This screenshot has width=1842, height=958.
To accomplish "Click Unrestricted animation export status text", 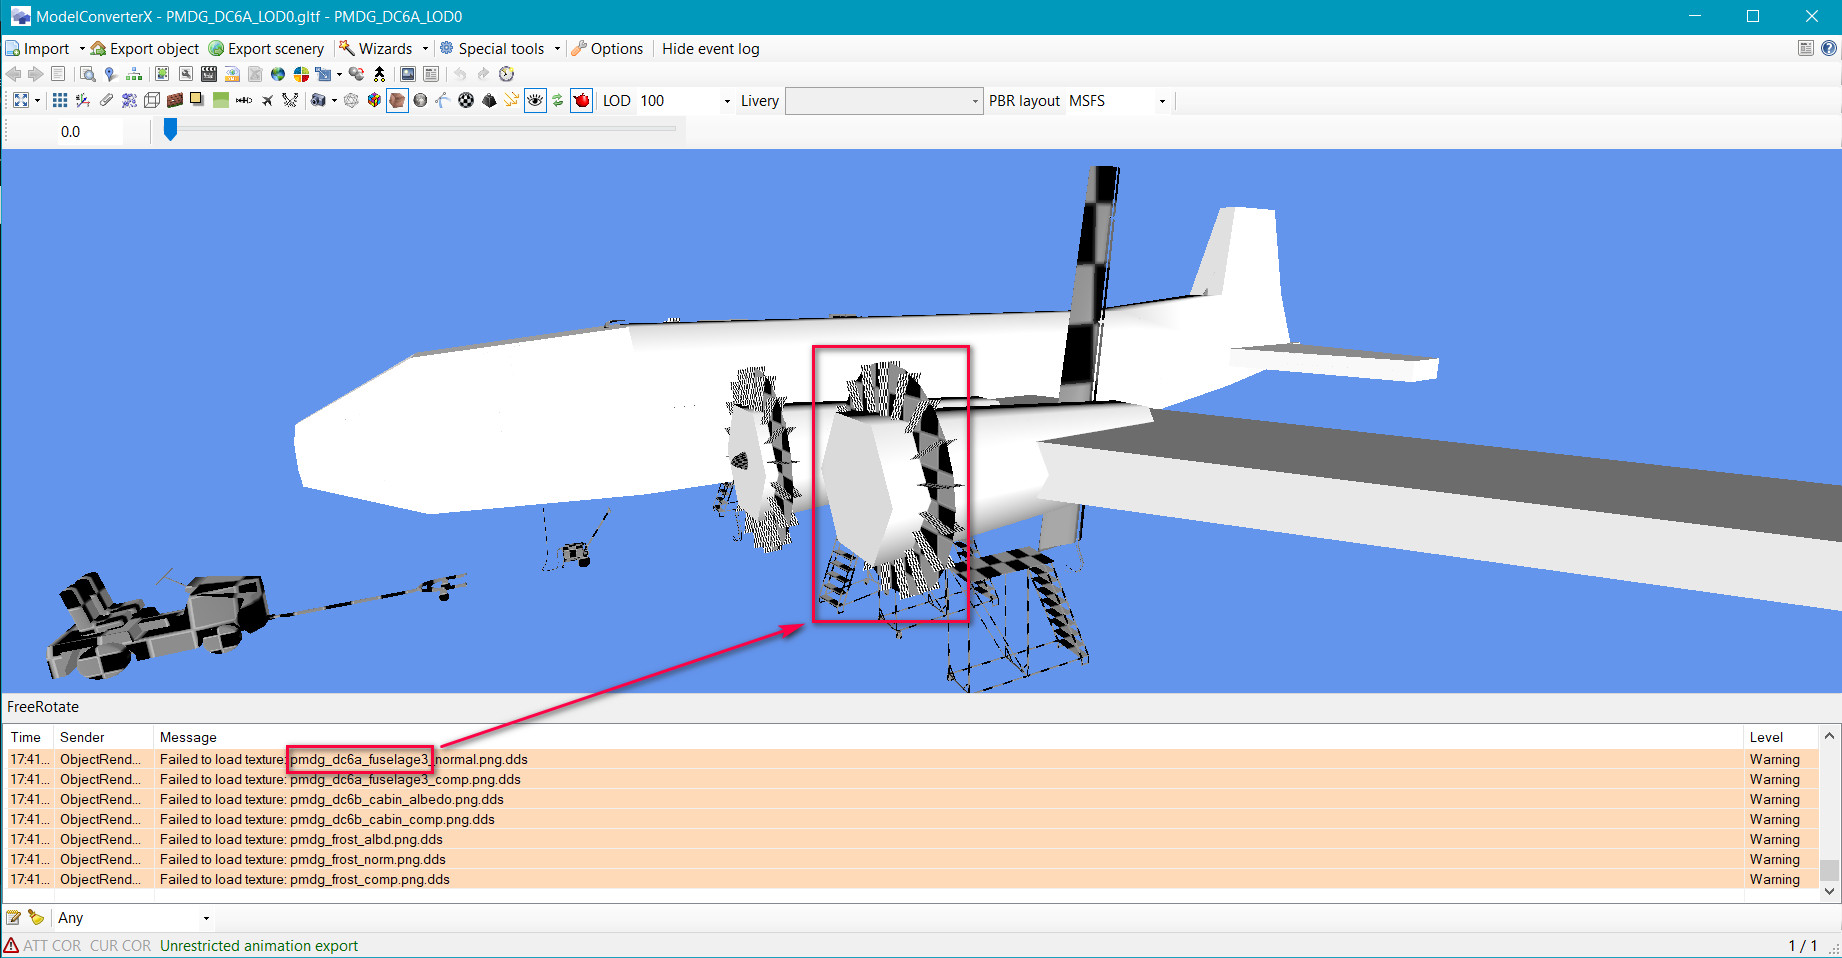I will tap(259, 946).
